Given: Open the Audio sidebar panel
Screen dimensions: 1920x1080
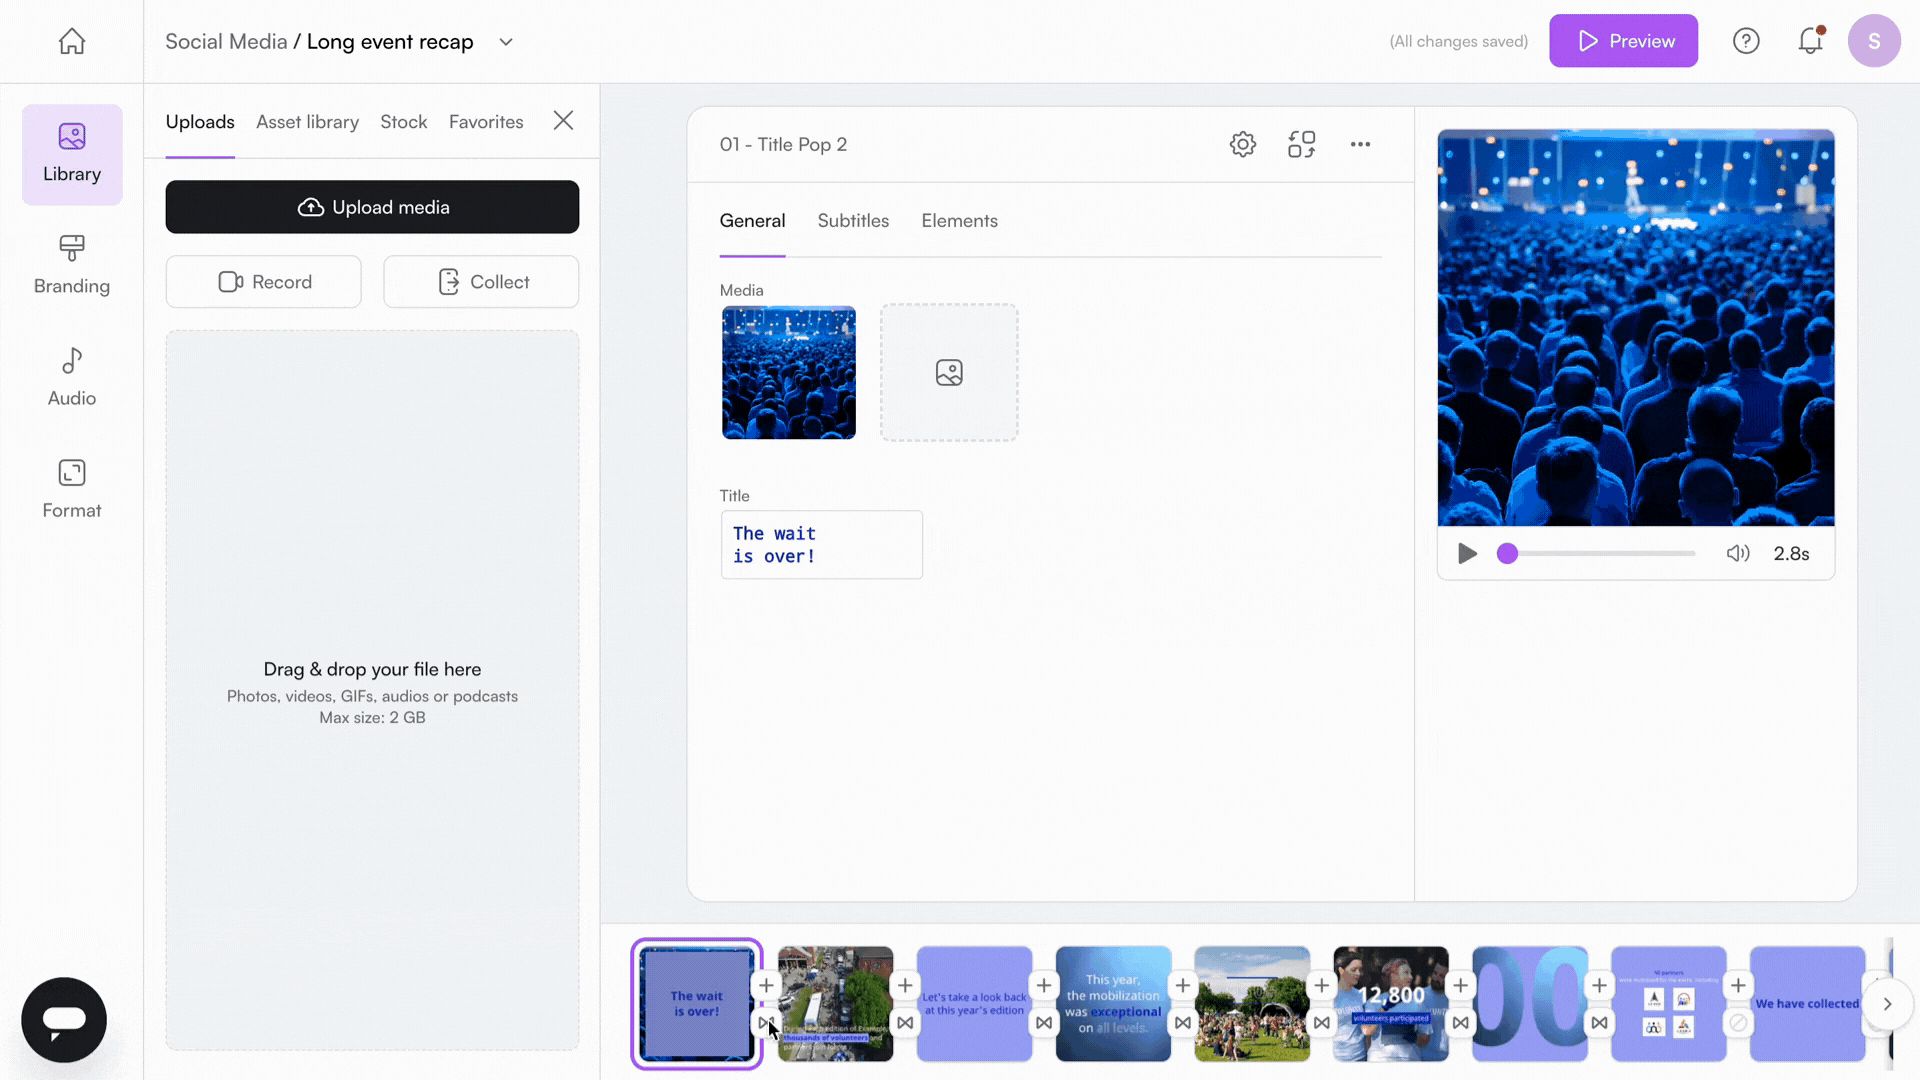Looking at the screenshot, I should click(x=72, y=377).
